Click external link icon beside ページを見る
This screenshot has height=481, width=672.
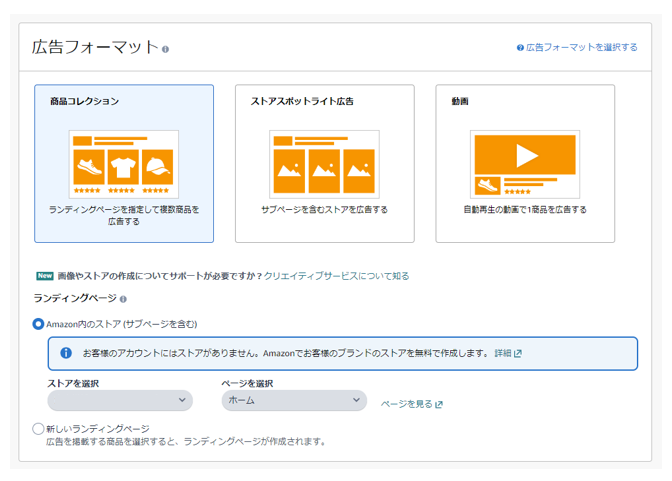438,404
